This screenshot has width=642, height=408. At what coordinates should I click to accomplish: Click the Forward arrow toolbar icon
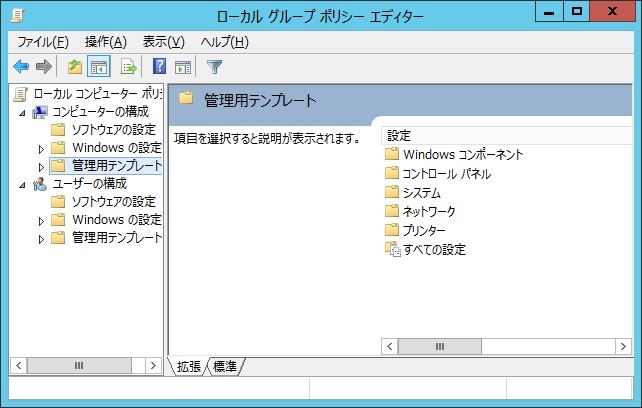pyautogui.click(x=44, y=66)
